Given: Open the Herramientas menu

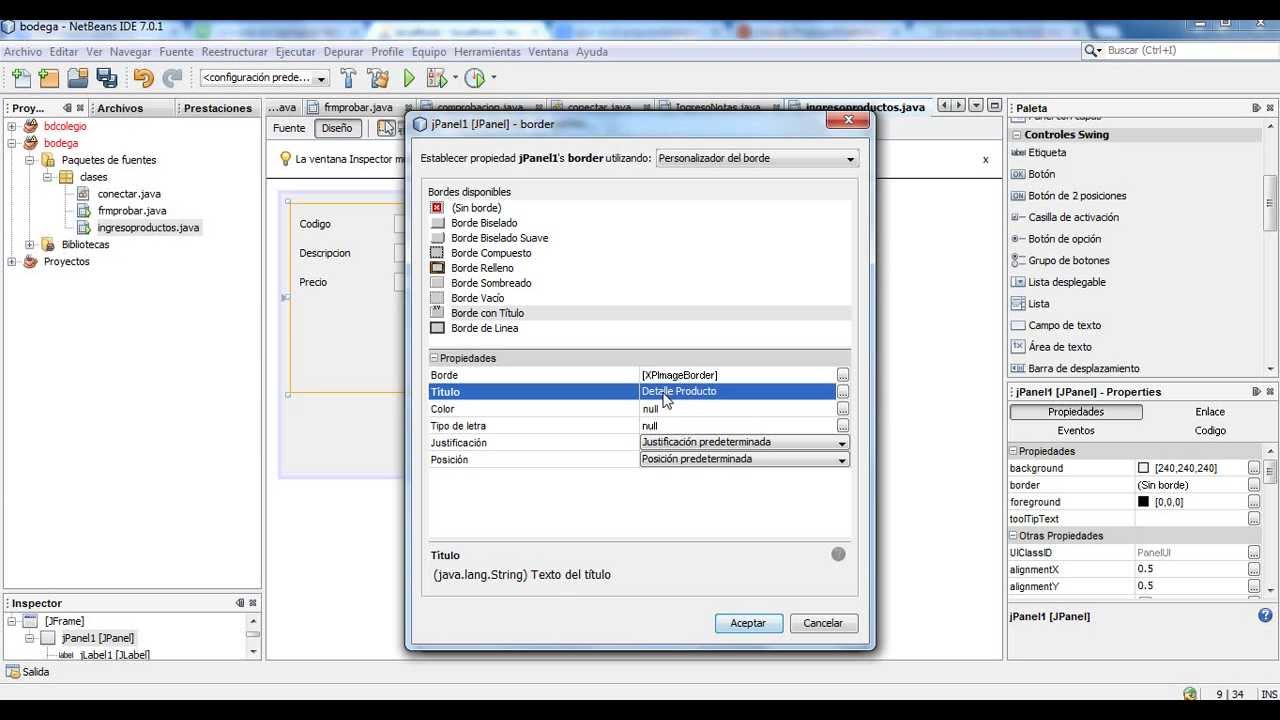Looking at the screenshot, I should click(x=487, y=52).
